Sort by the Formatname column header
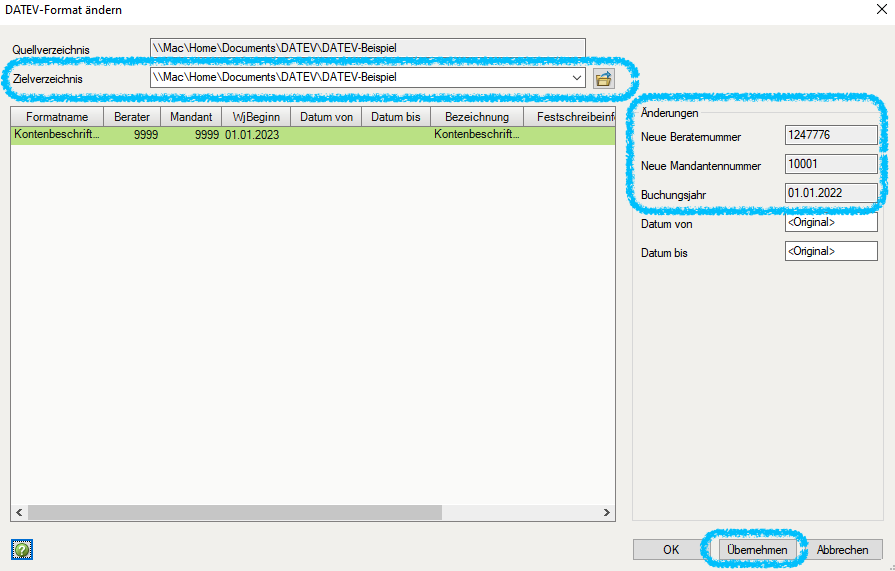 (57, 116)
